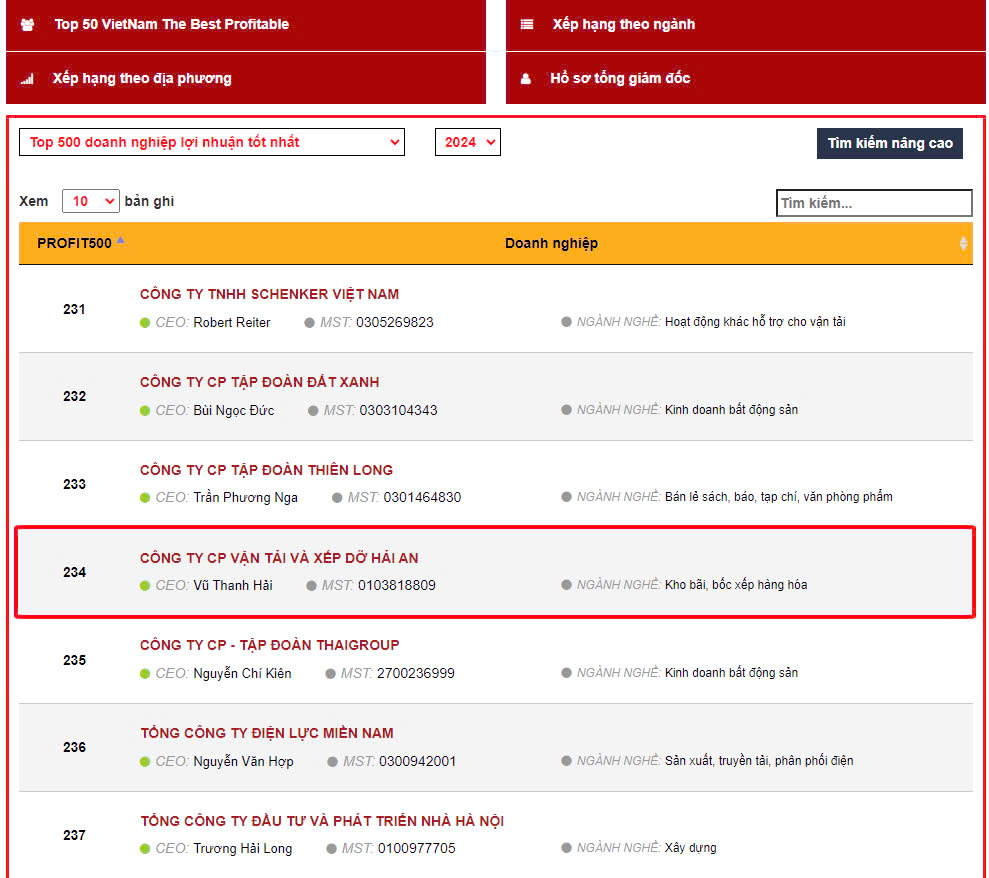This screenshot has height=878, width=989.
Task: Focus the Tìm kiếm search field
Action: (874, 203)
